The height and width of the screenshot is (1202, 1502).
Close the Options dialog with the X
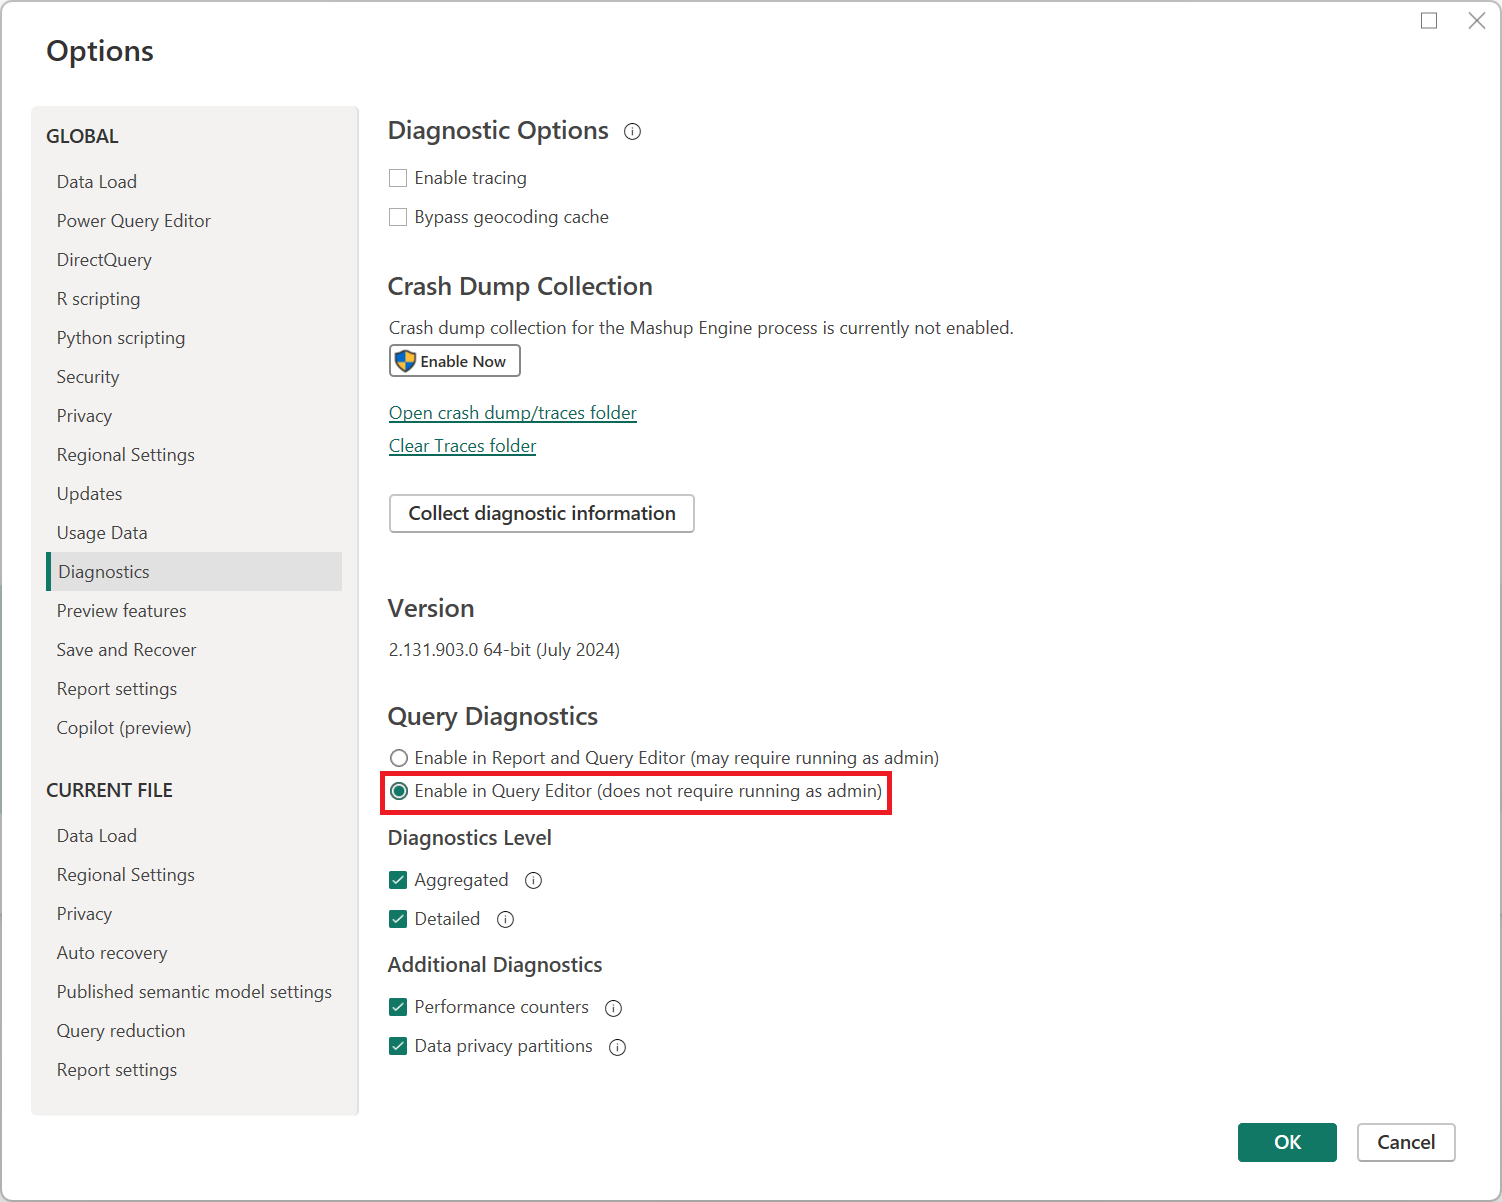(x=1477, y=21)
